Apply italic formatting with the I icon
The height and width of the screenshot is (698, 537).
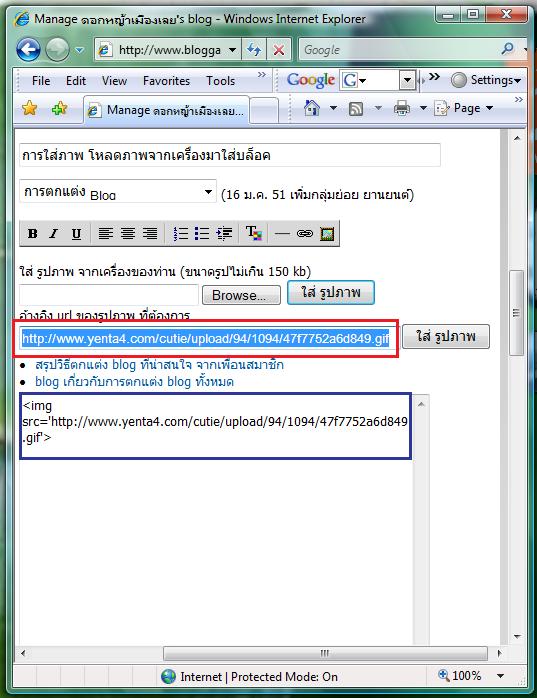tap(54, 233)
